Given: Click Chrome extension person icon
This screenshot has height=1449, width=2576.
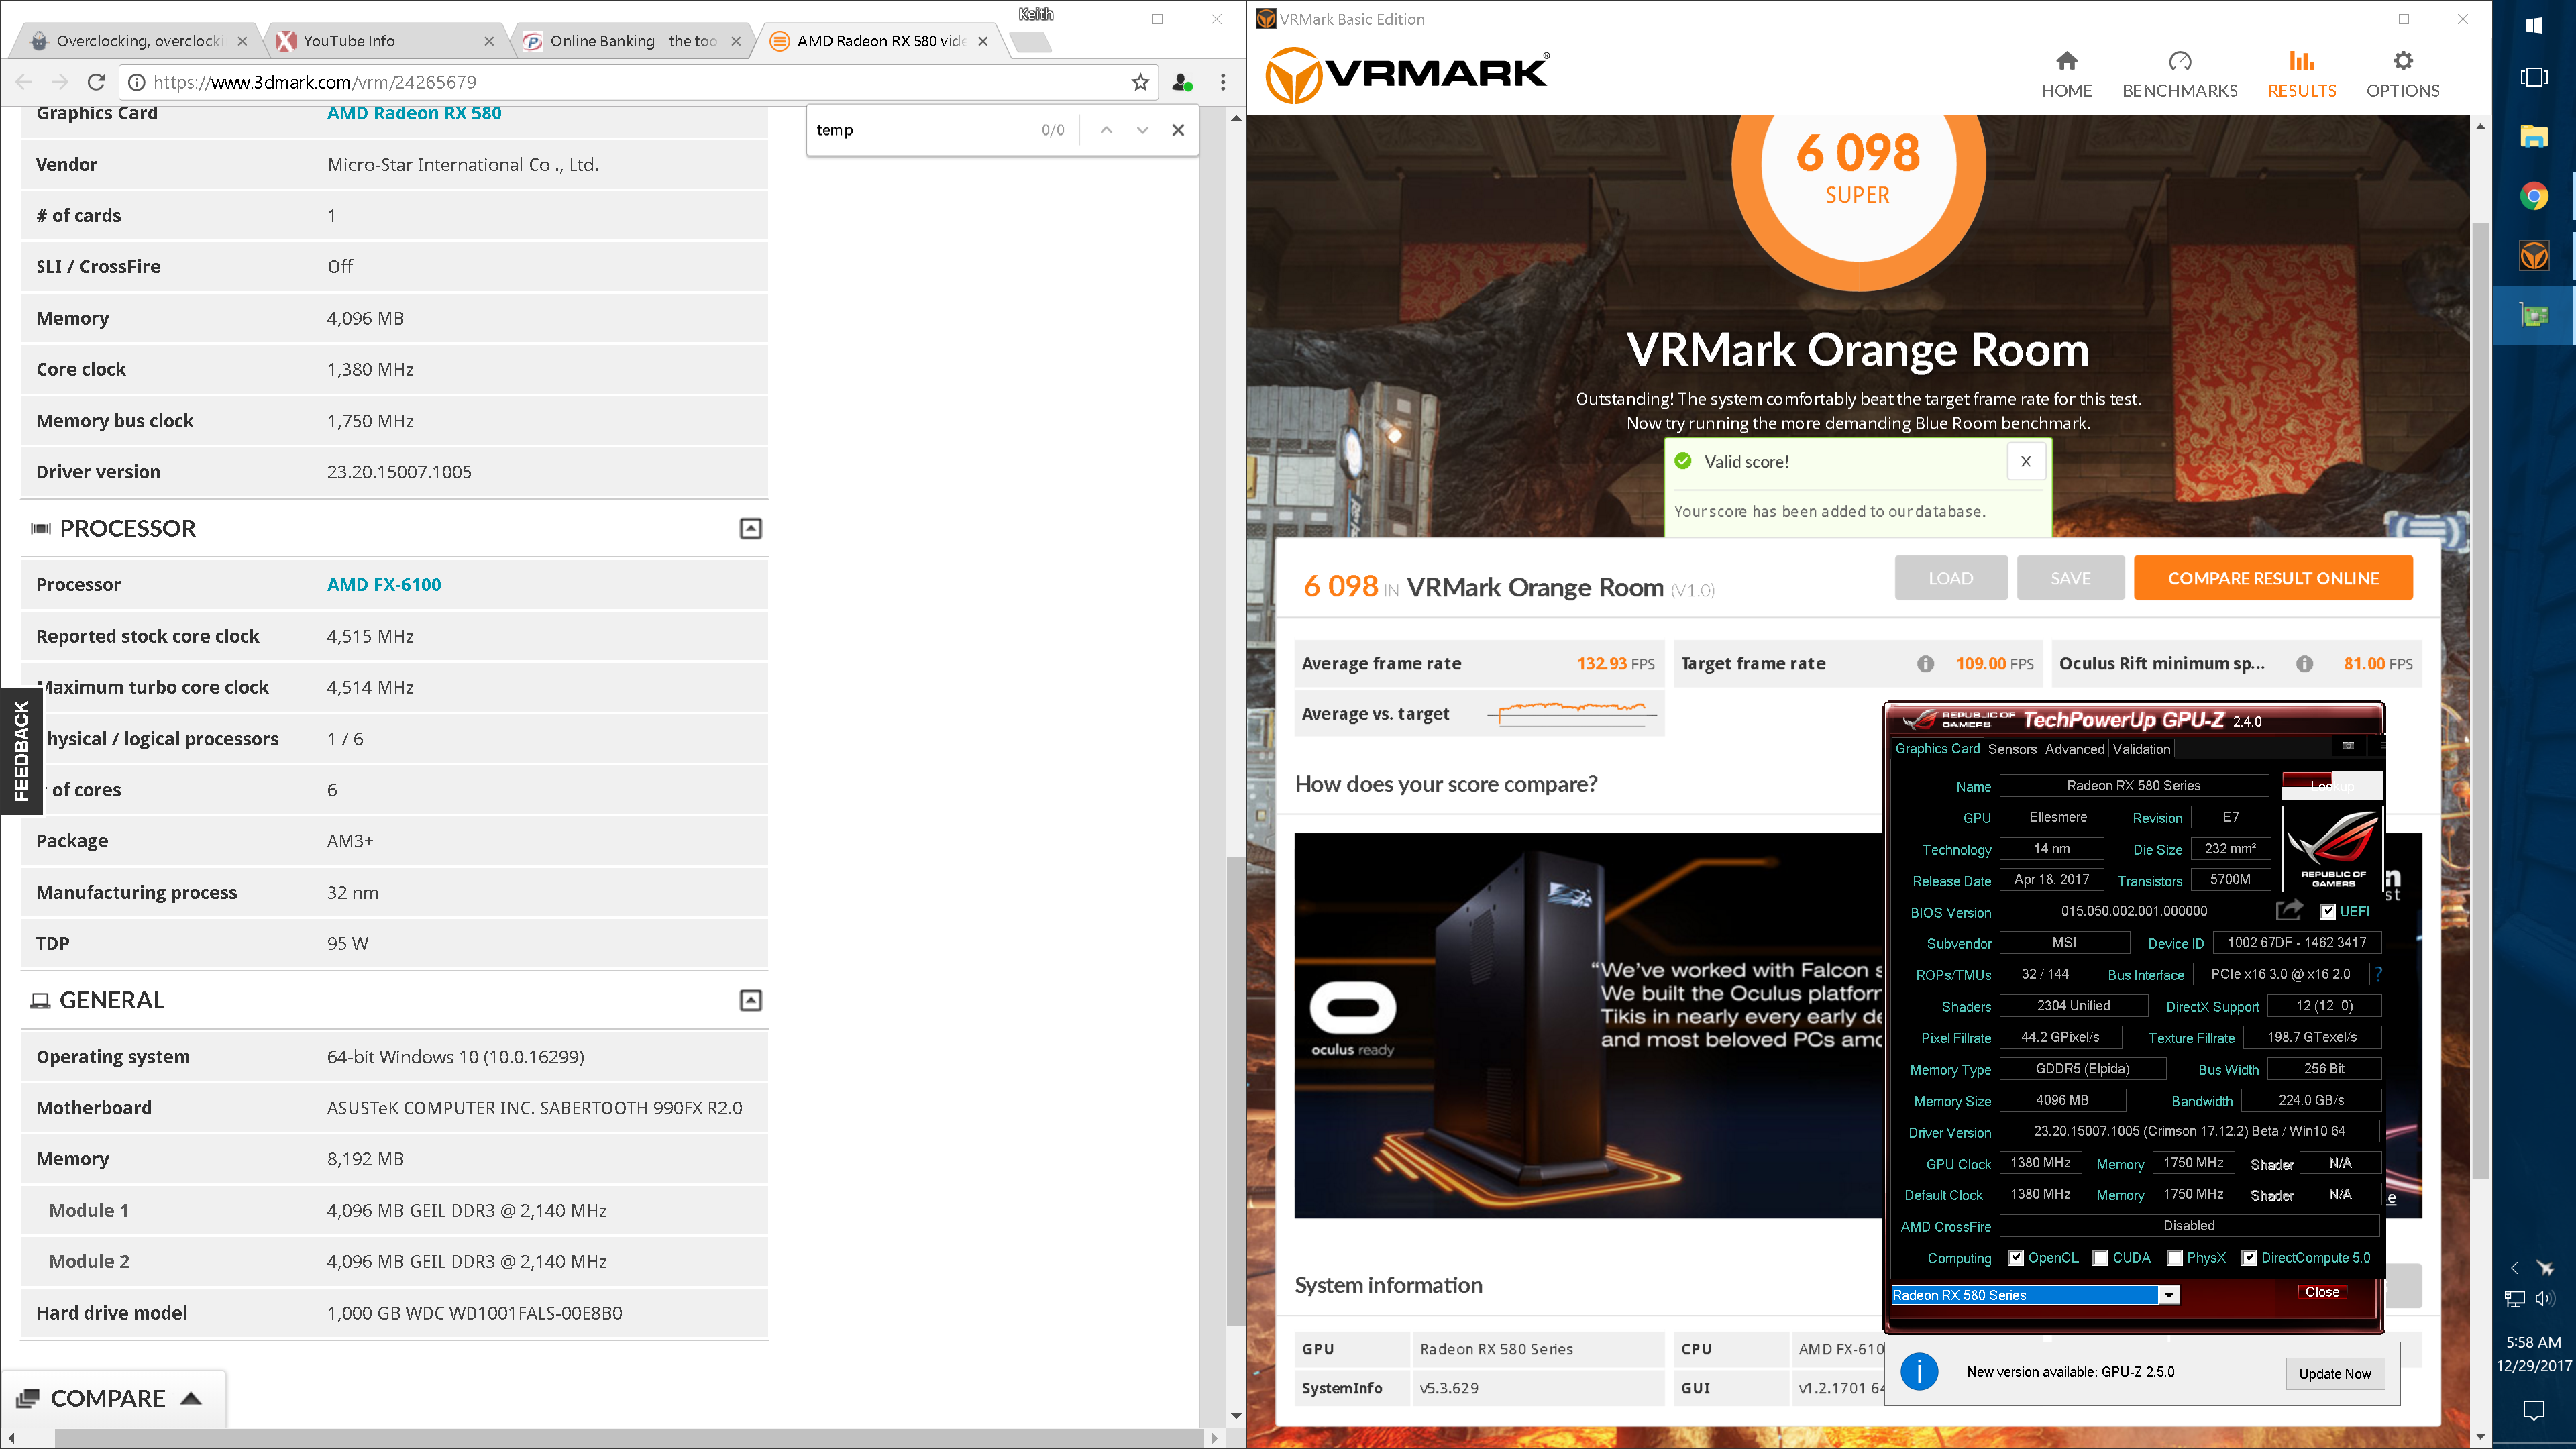Looking at the screenshot, I should 1181,82.
